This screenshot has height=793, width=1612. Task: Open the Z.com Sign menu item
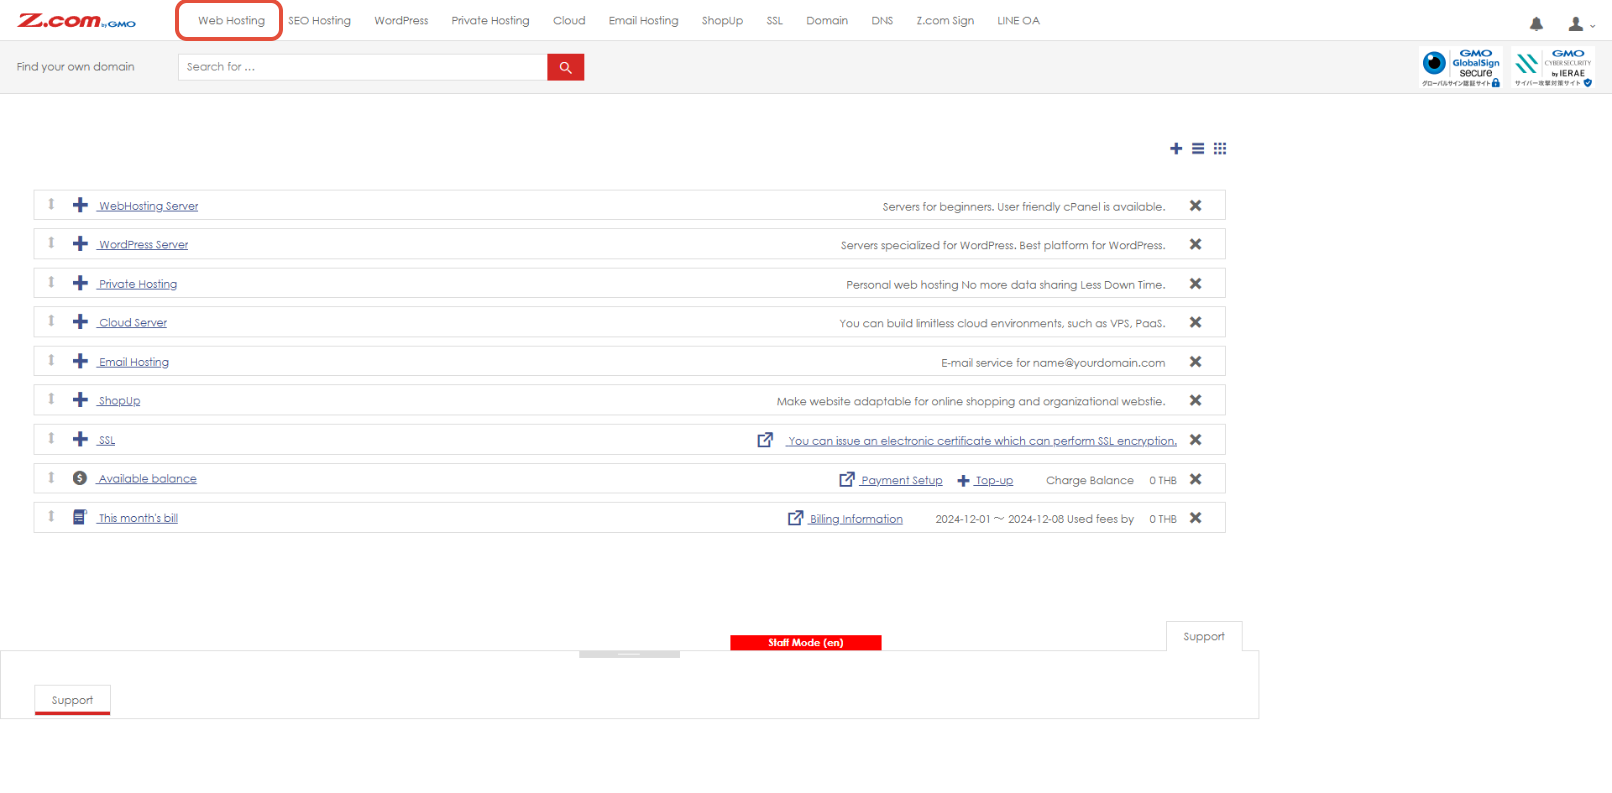(945, 21)
